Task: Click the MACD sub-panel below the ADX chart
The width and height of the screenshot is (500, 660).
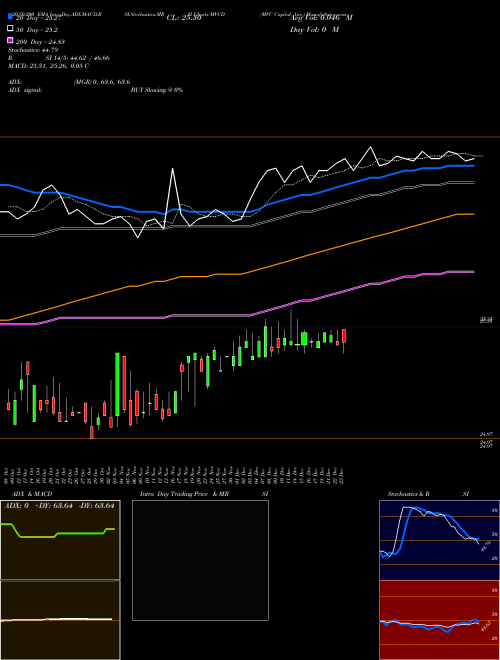Action: coord(60,620)
